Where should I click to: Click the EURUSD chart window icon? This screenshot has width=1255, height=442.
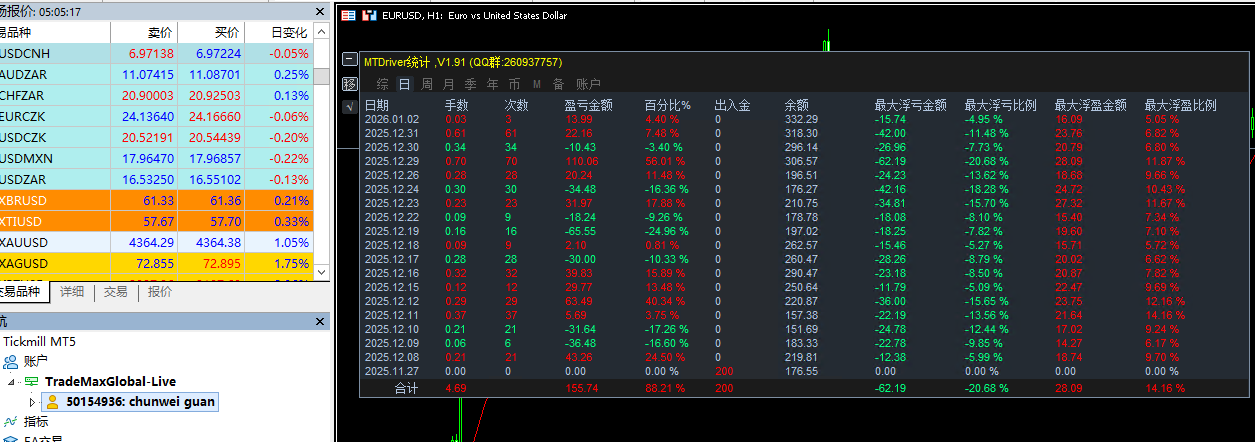(348, 16)
